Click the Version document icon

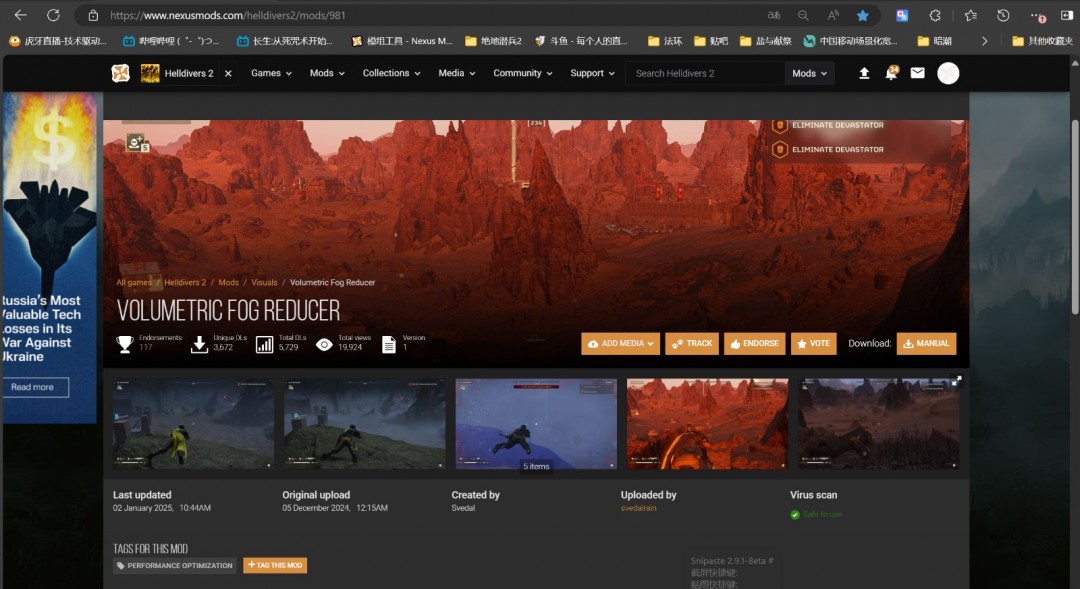[388, 344]
